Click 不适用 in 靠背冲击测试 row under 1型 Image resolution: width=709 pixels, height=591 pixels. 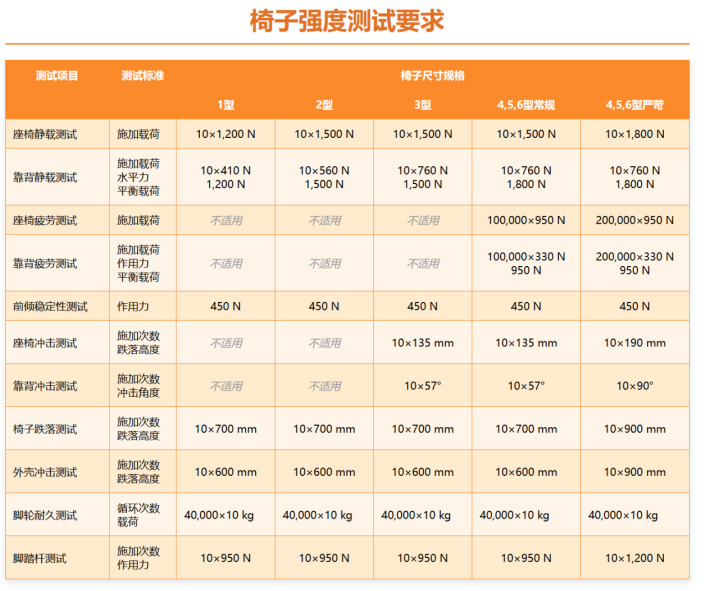226,386
